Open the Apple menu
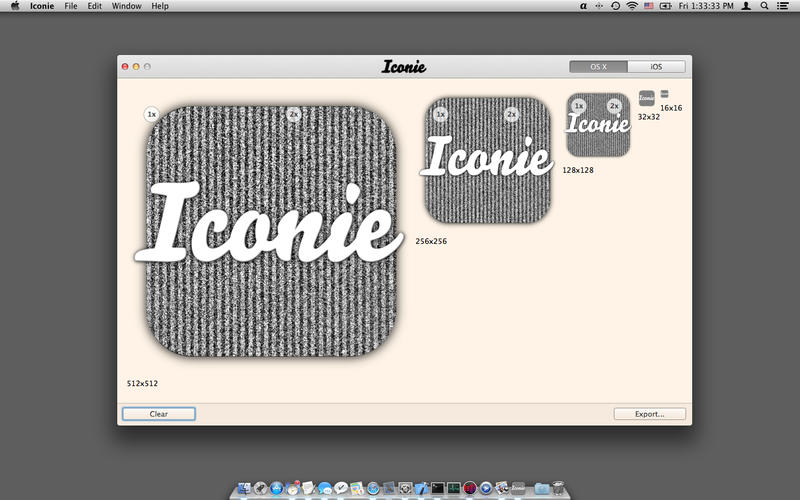This screenshot has width=800, height=500. (x=15, y=6)
